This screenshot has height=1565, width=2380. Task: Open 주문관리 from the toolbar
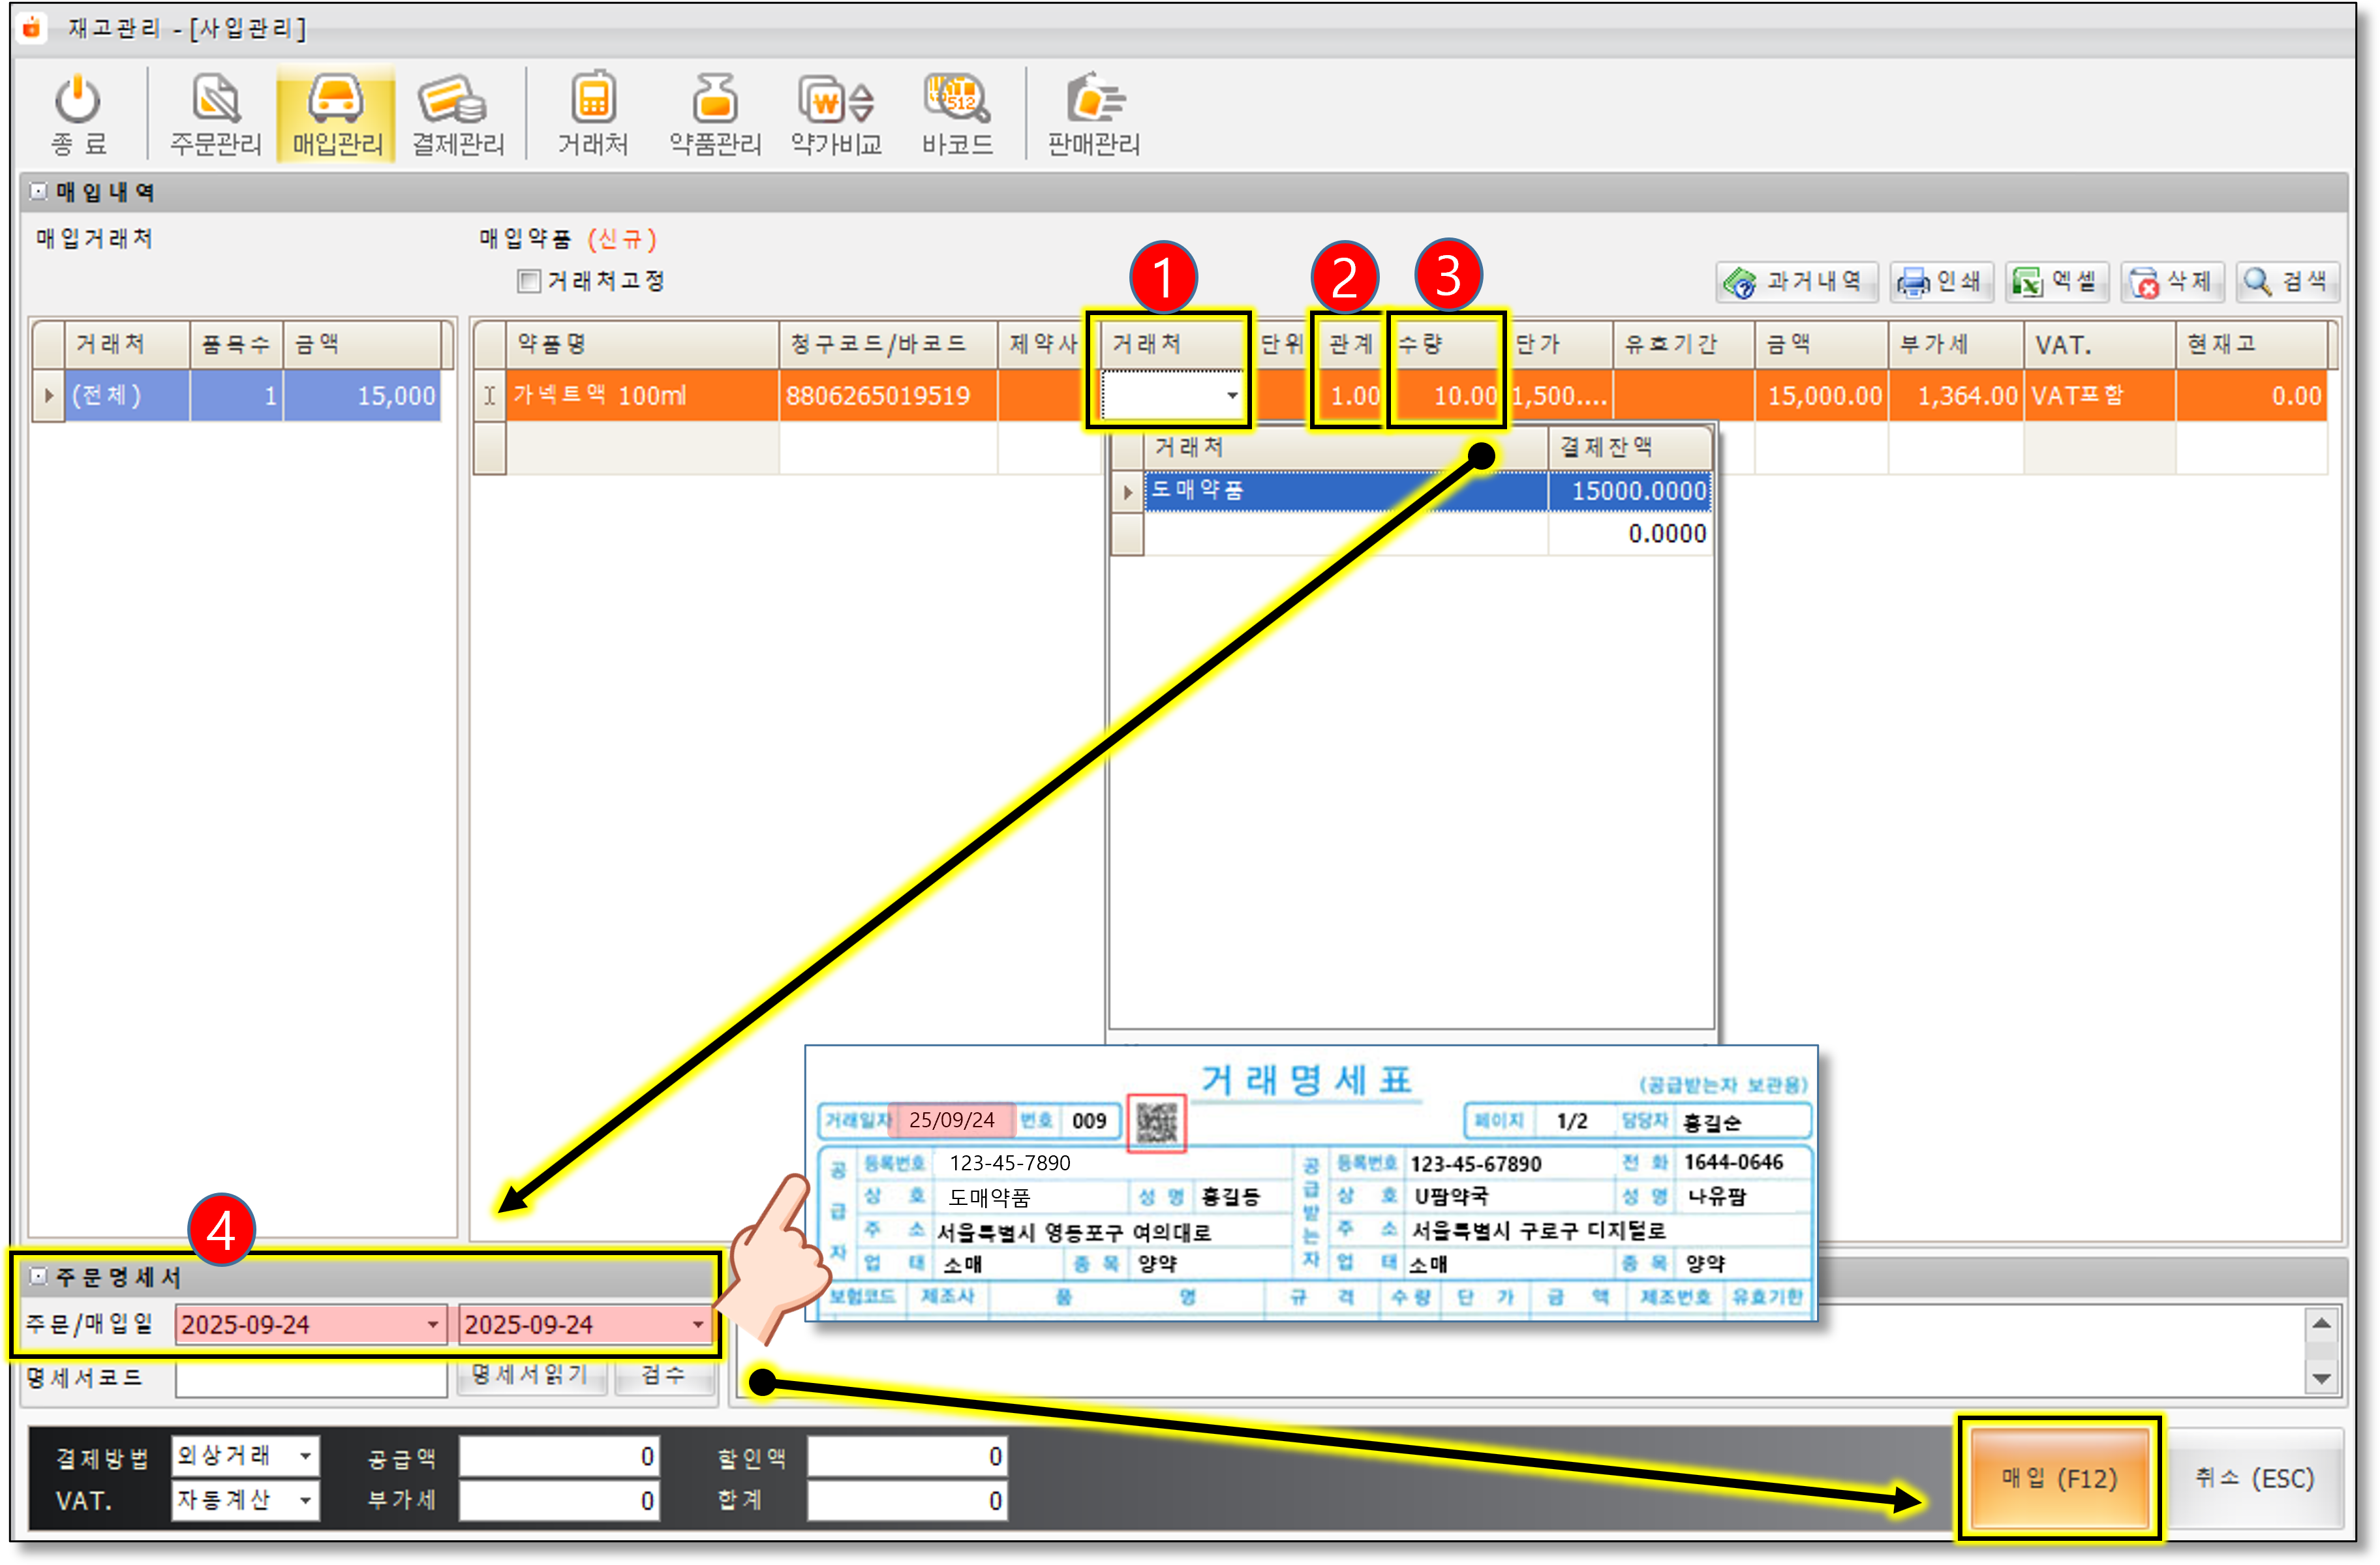pyautogui.click(x=215, y=101)
